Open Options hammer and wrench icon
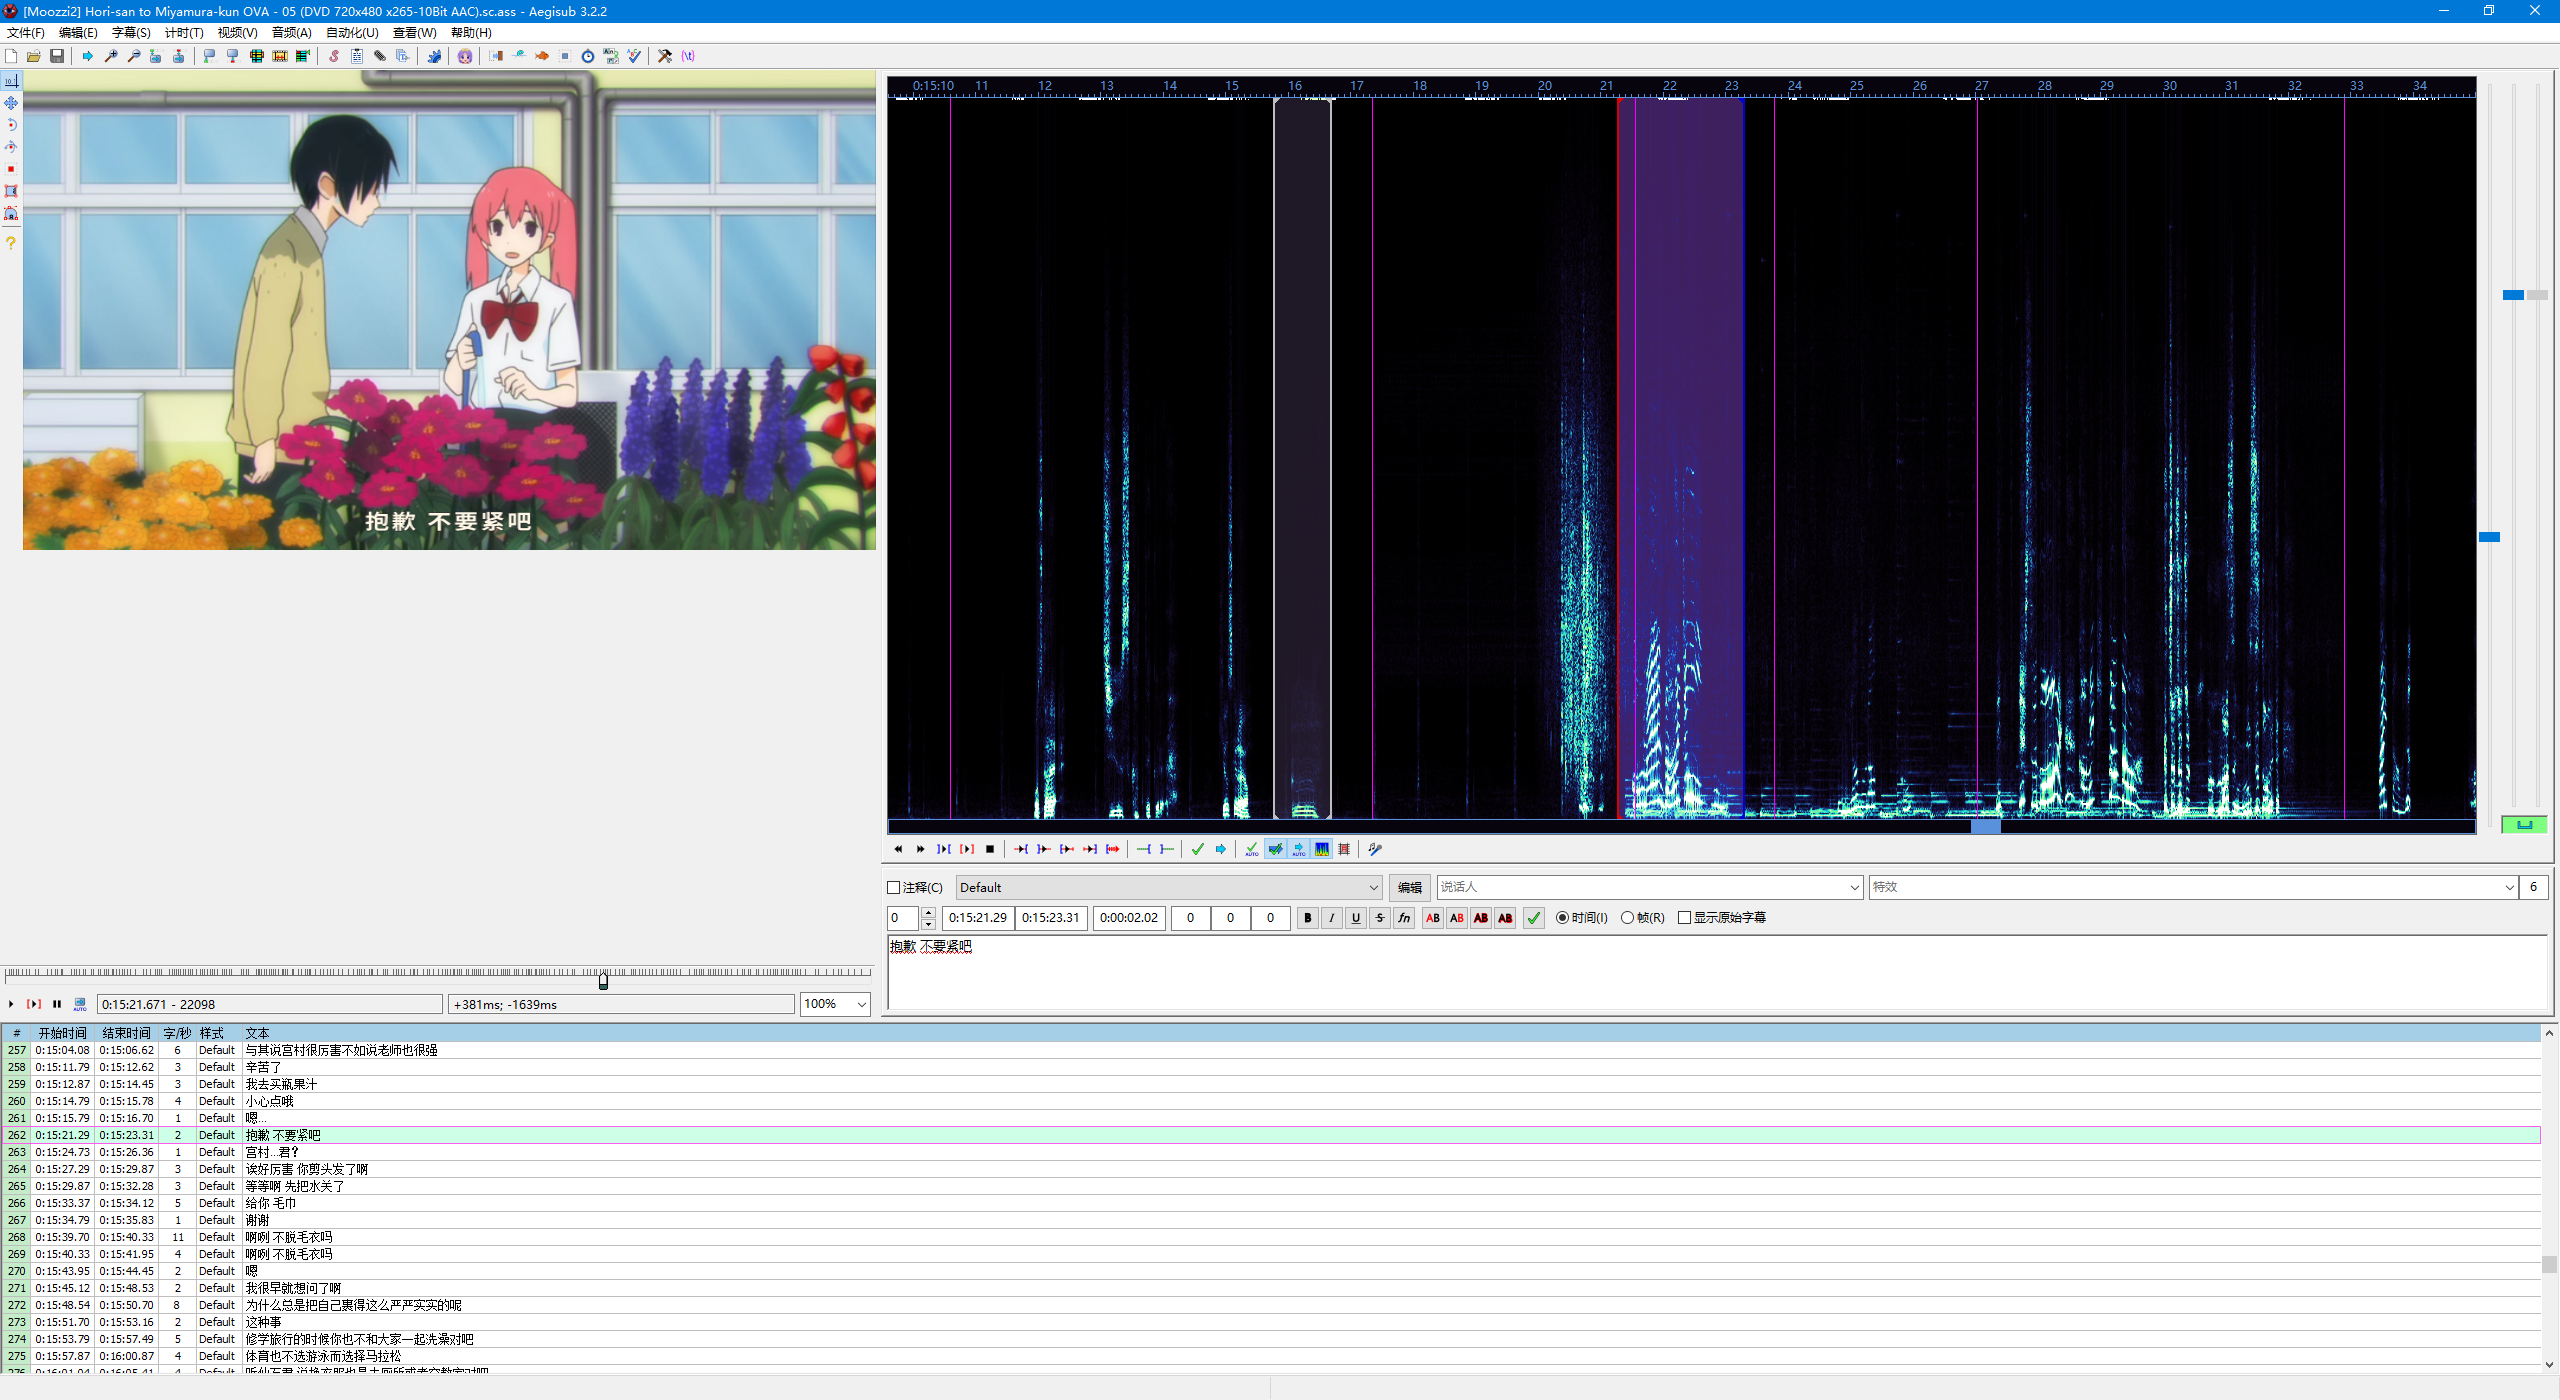This screenshot has height=1400, width=2560. click(x=665, y=56)
